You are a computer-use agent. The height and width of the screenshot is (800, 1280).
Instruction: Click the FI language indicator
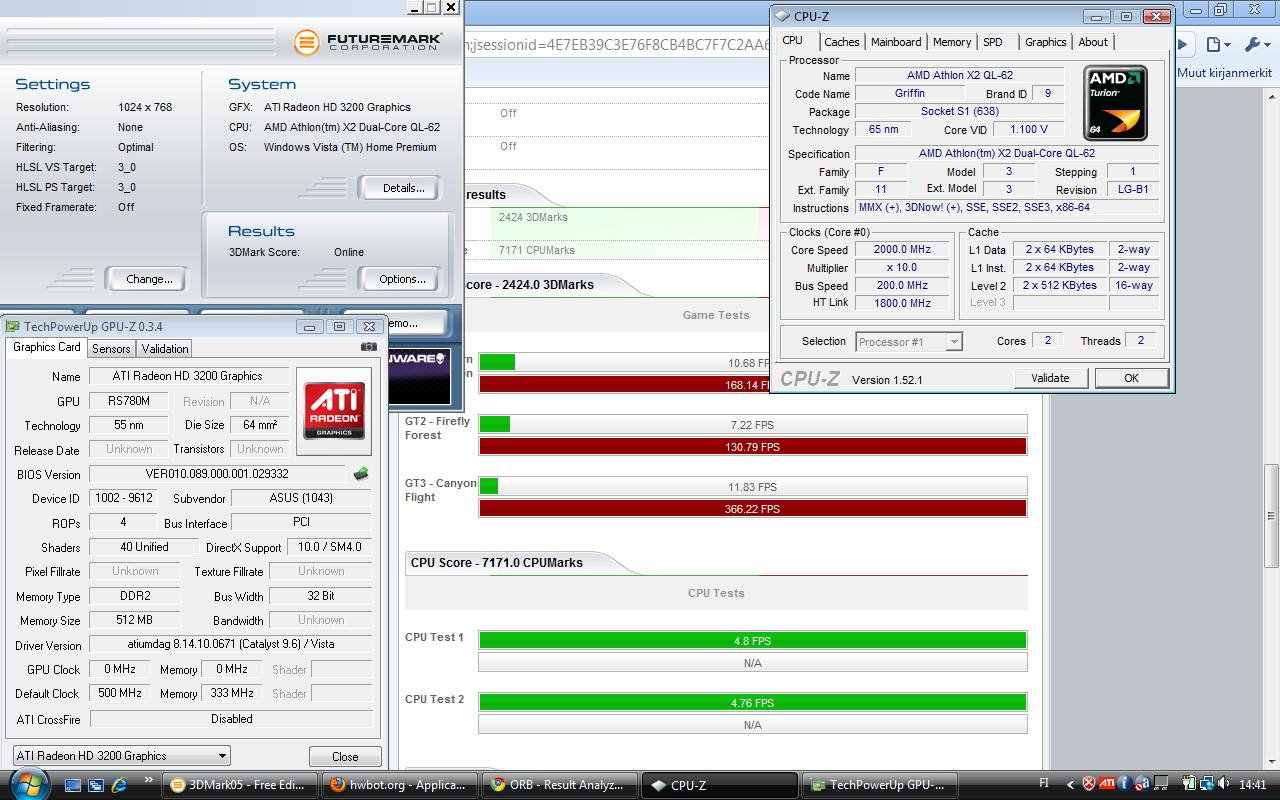(x=1045, y=784)
